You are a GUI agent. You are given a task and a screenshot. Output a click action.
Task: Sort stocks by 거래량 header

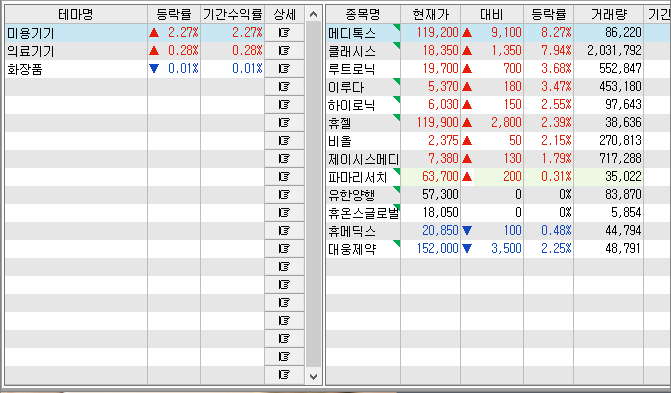coord(609,15)
